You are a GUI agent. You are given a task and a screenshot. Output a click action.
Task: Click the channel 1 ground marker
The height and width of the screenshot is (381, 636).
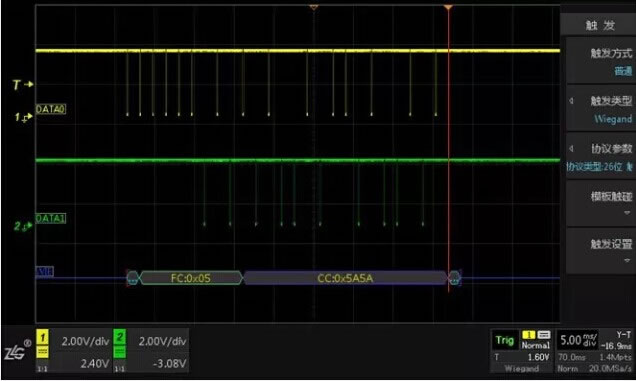(x=23, y=117)
